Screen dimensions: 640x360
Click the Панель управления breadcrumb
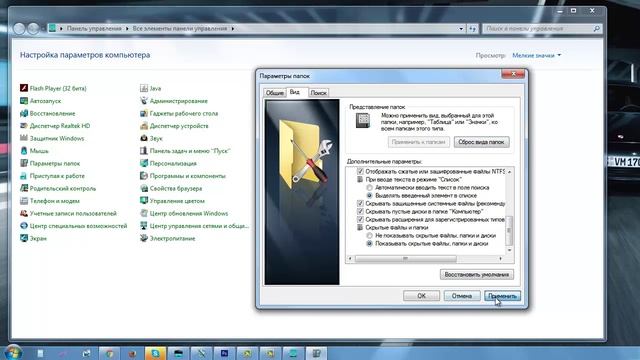click(x=94, y=29)
